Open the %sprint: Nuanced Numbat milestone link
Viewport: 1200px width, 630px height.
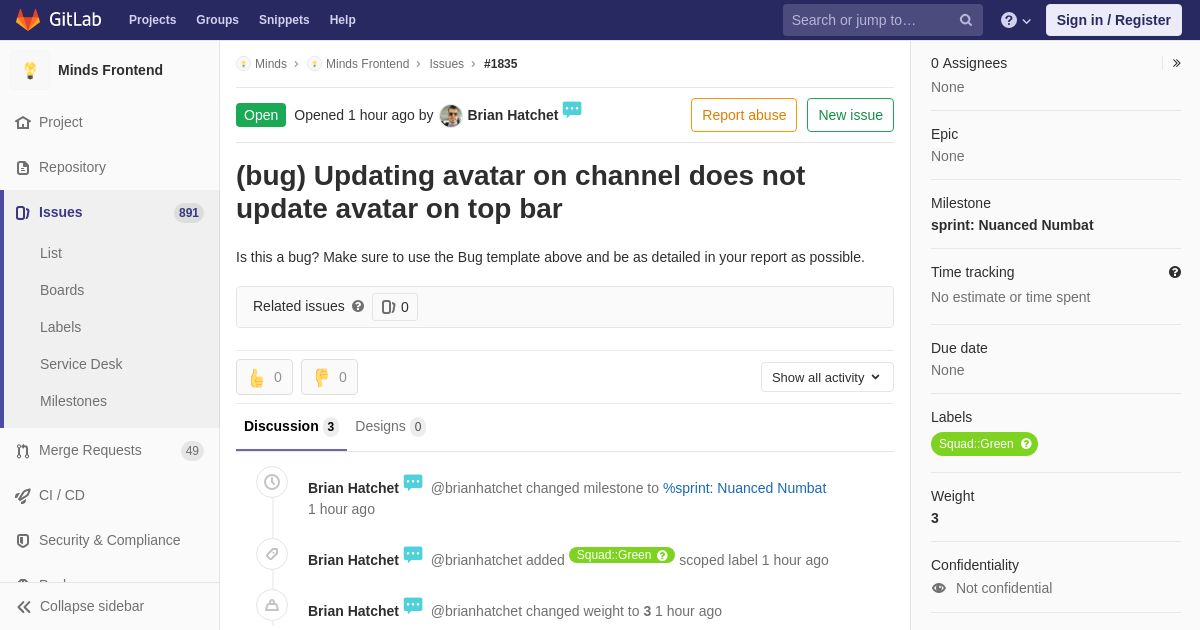click(745, 488)
